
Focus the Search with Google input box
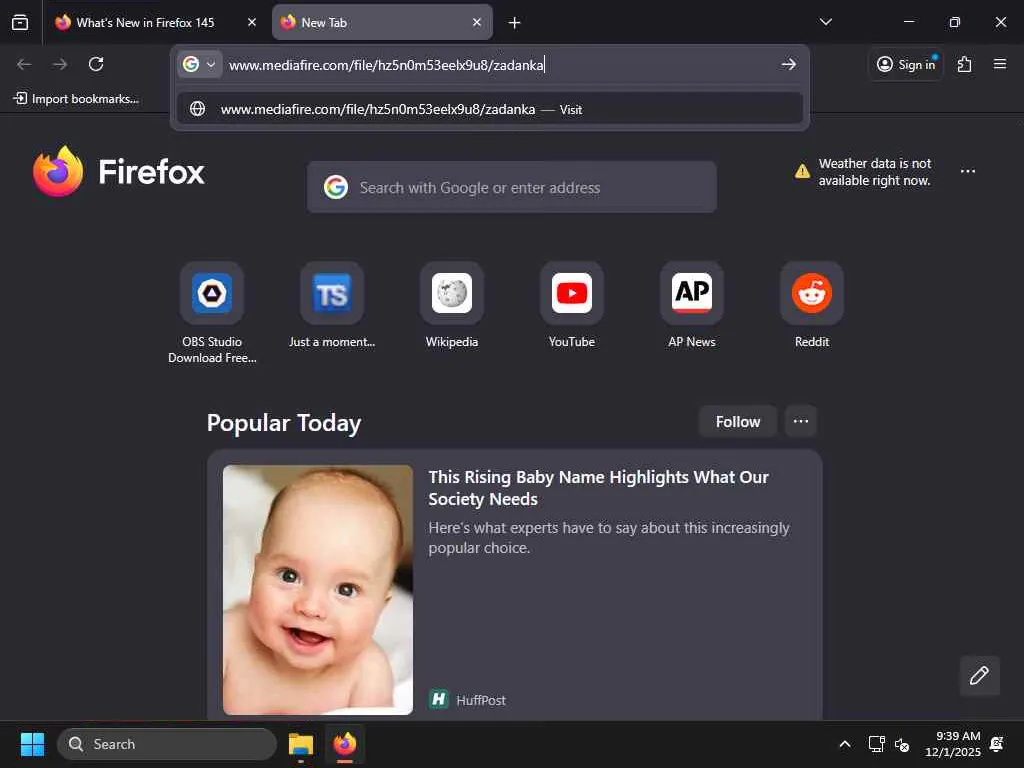pyautogui.click(x=511, y=187)
